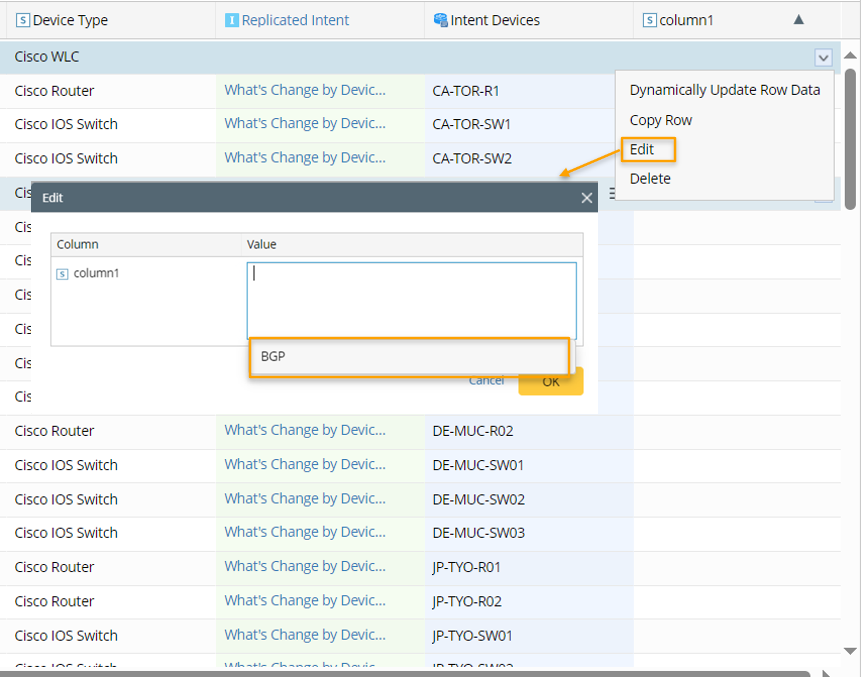Select Copy Row from context menu
This screenshot has width=866, height=677.
tap(661, 120)
